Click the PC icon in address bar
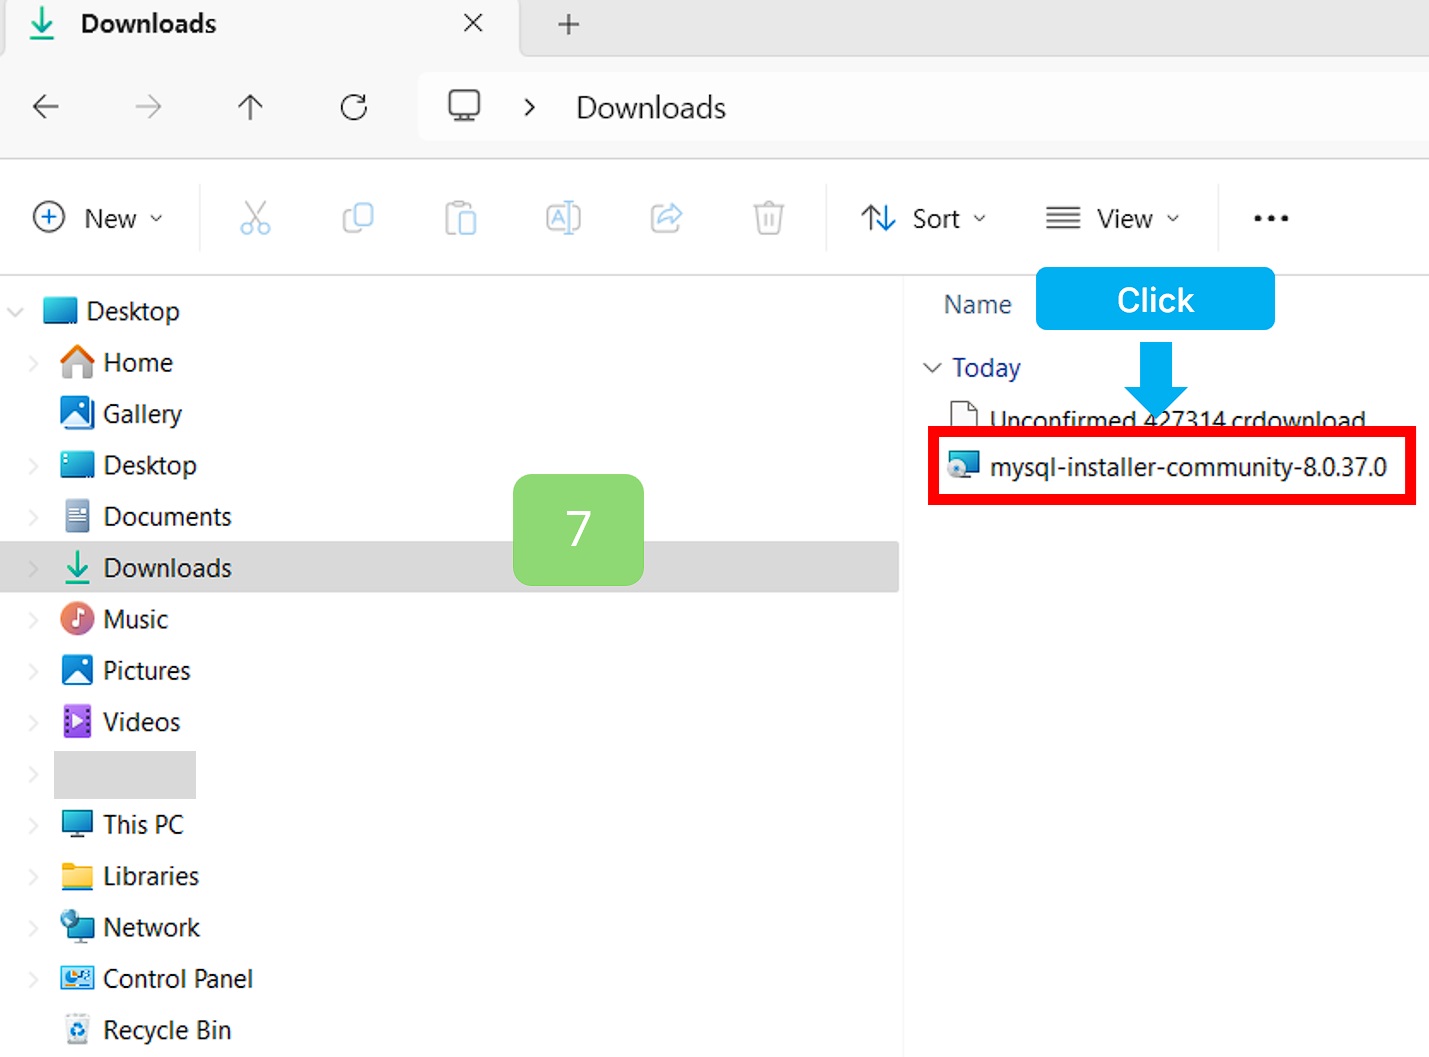The width and height of the screenshot is (1429, 1057). (x=464, y=106)
